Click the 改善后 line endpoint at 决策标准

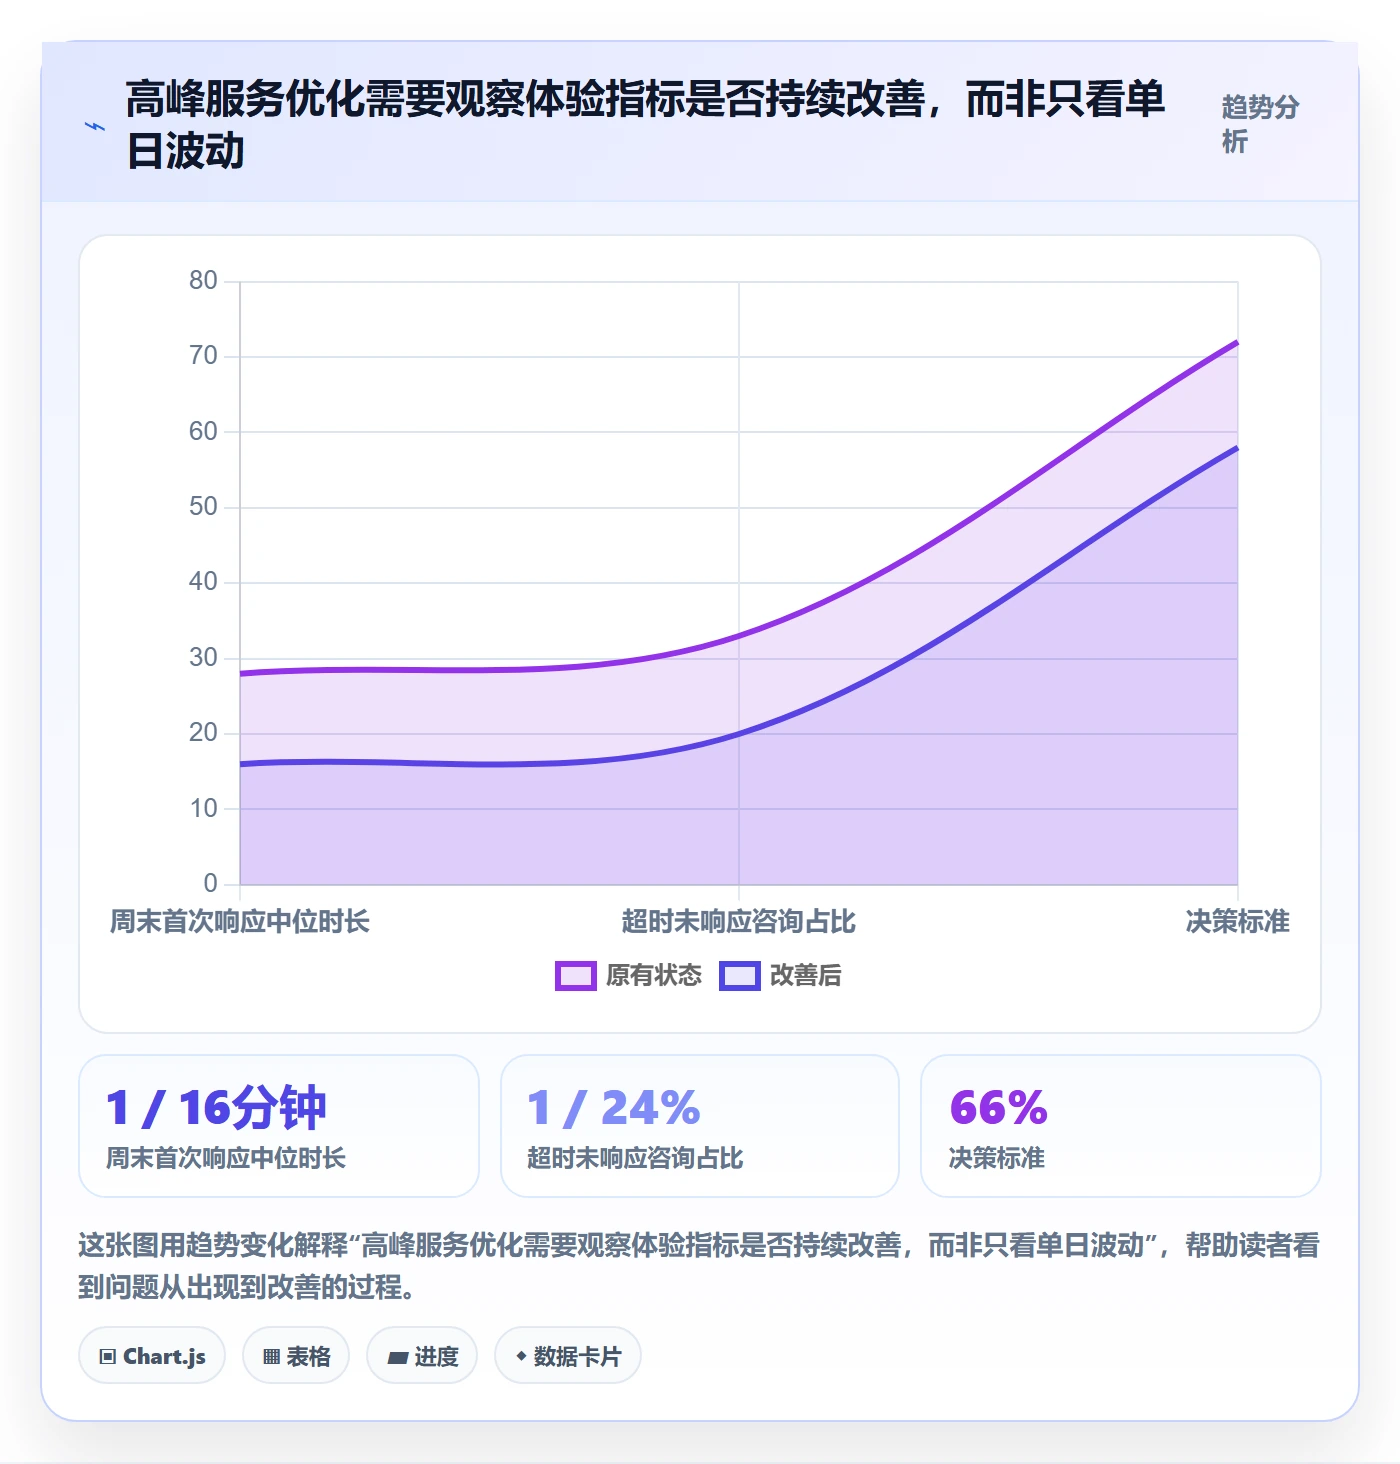(1237, 448)
